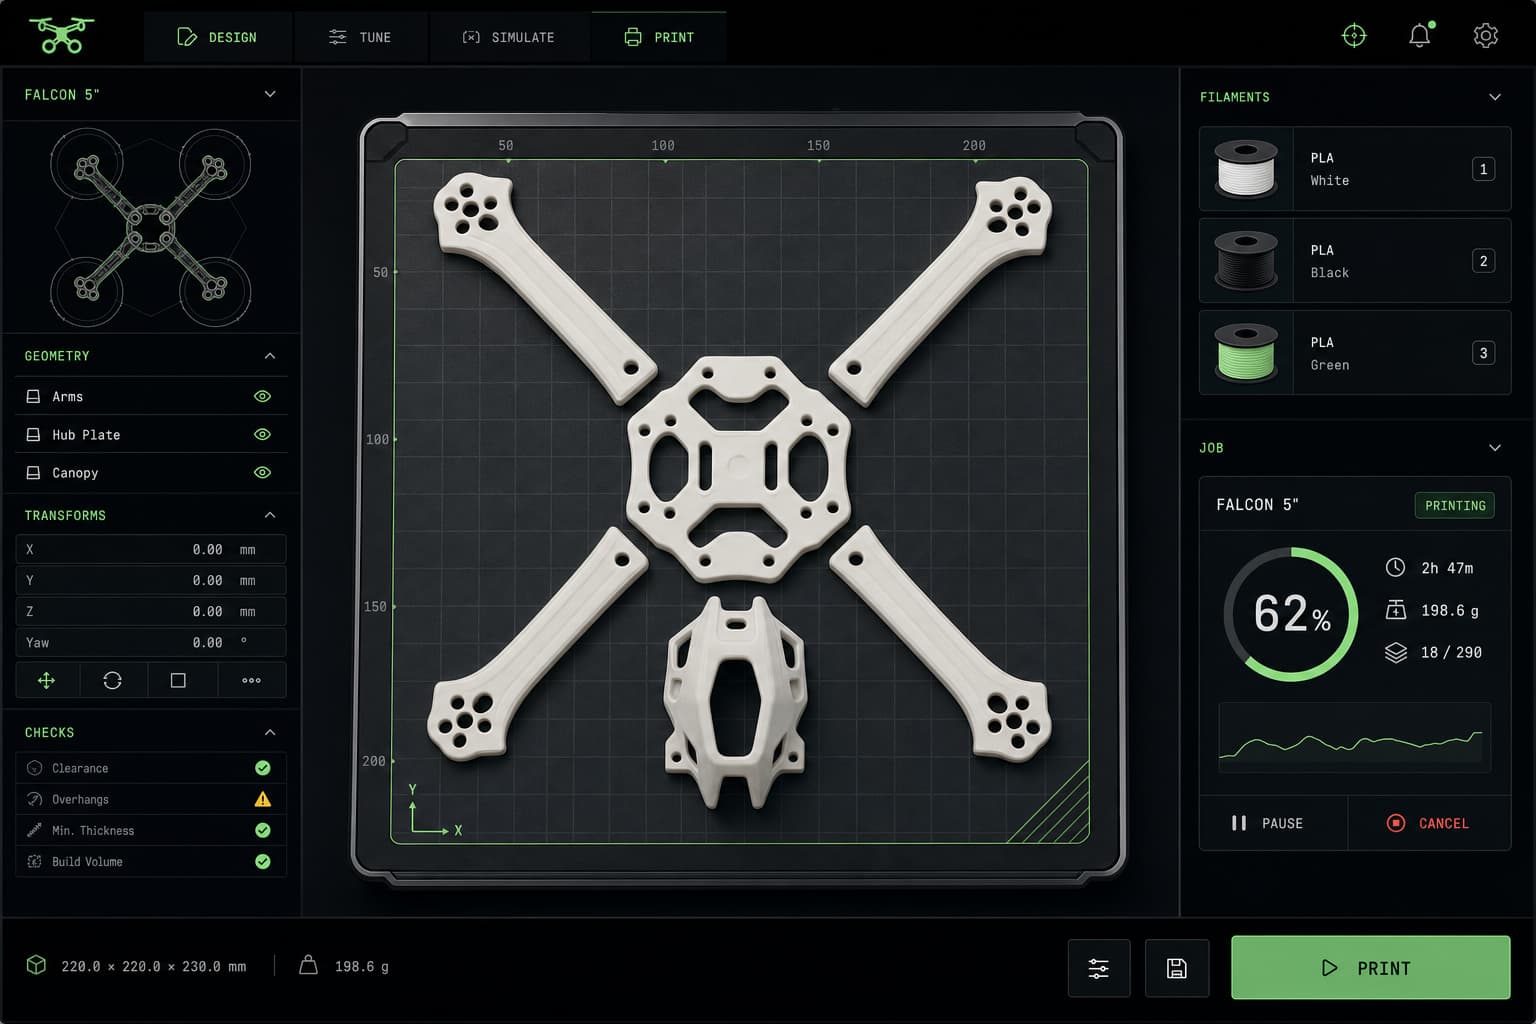The image size is (1536, 1024).
Task: Open the crosshair target icon in header
Action: pyautogui.click(x=1354, y=36)
